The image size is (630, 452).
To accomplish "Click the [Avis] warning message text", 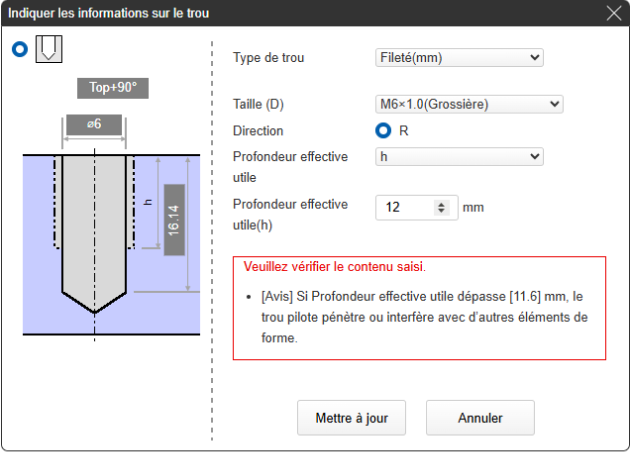I will point(420,318).
